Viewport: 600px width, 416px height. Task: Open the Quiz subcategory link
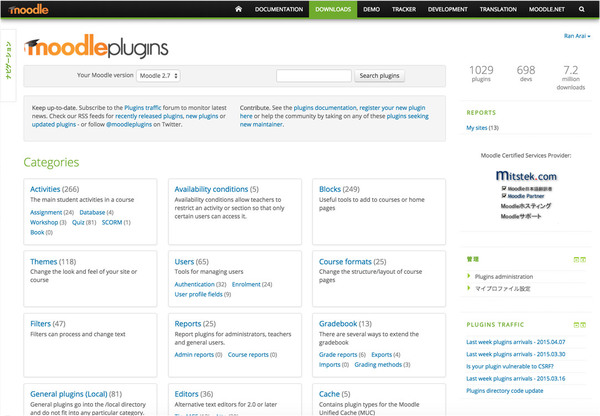tap(78, 222)
